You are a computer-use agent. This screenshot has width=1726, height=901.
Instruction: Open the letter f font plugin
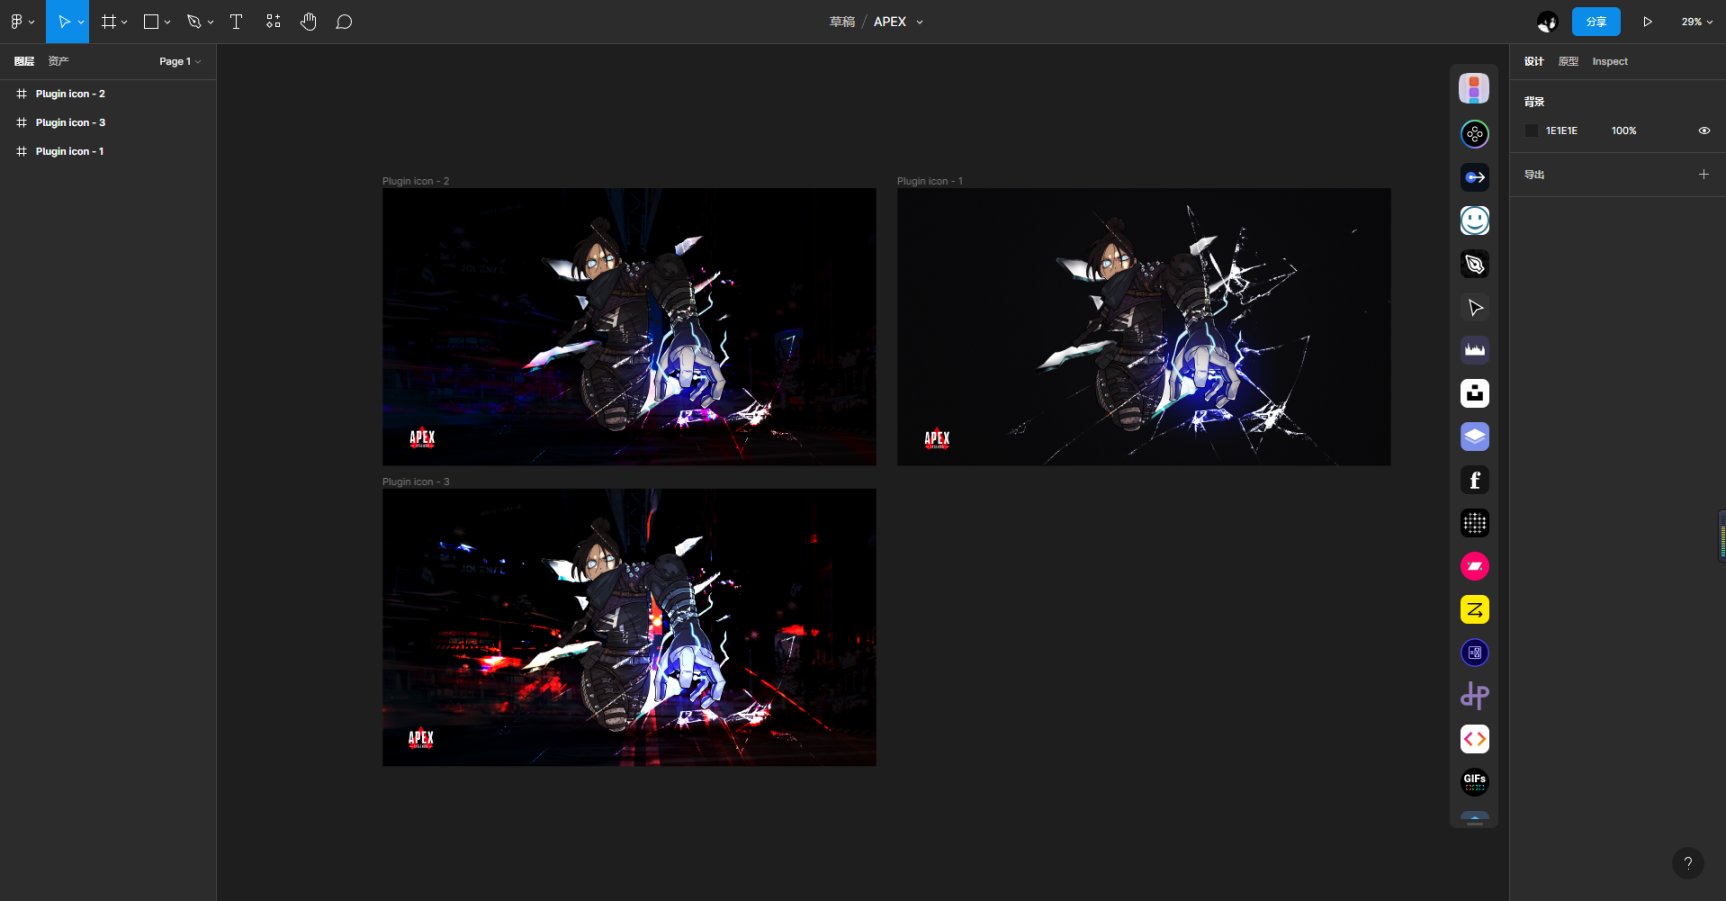tap(1474, 480)
